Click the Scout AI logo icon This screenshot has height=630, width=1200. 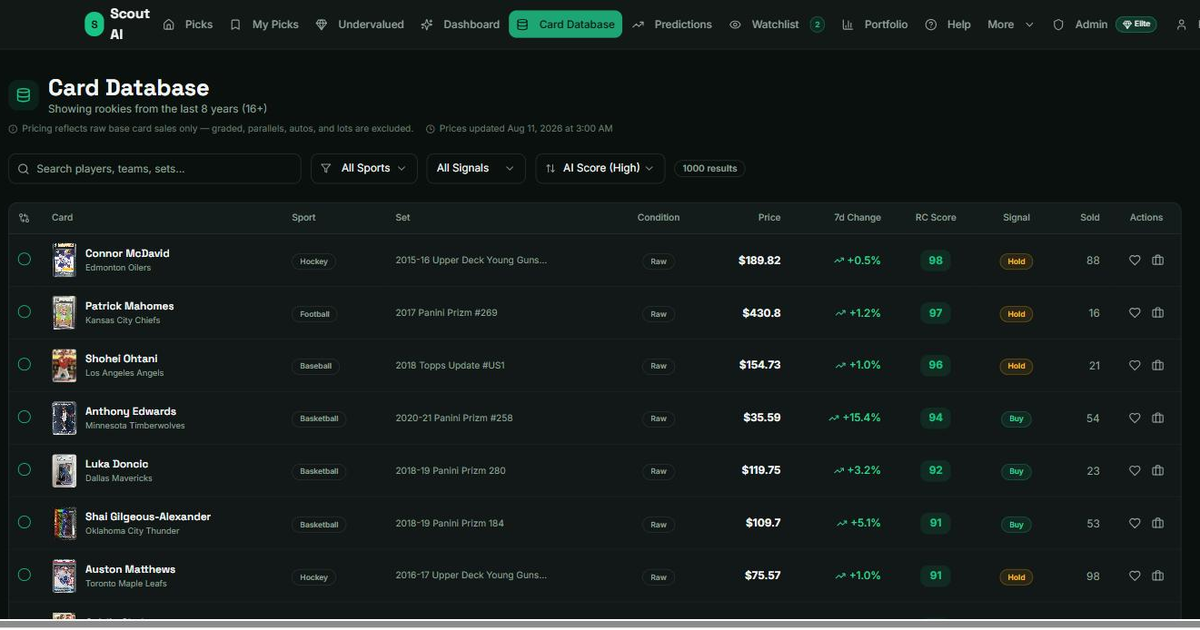coord(94,24)
